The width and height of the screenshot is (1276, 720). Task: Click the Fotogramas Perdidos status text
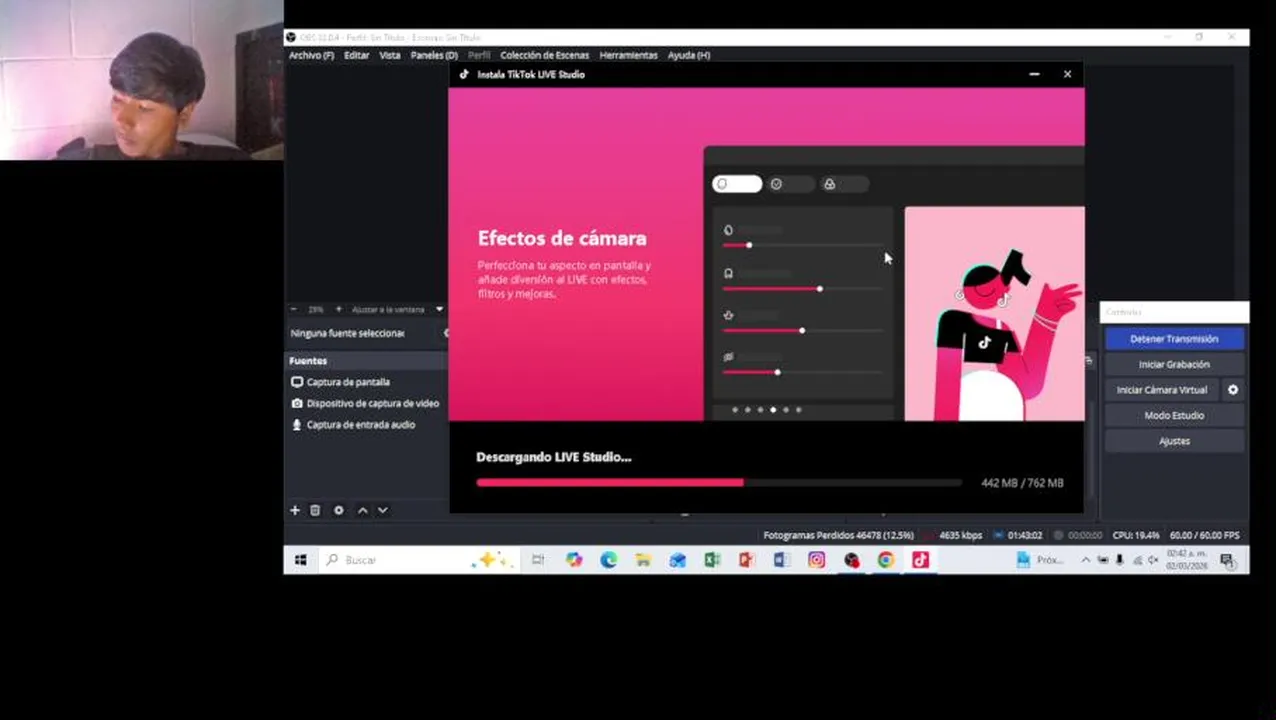tap(838, 536)
